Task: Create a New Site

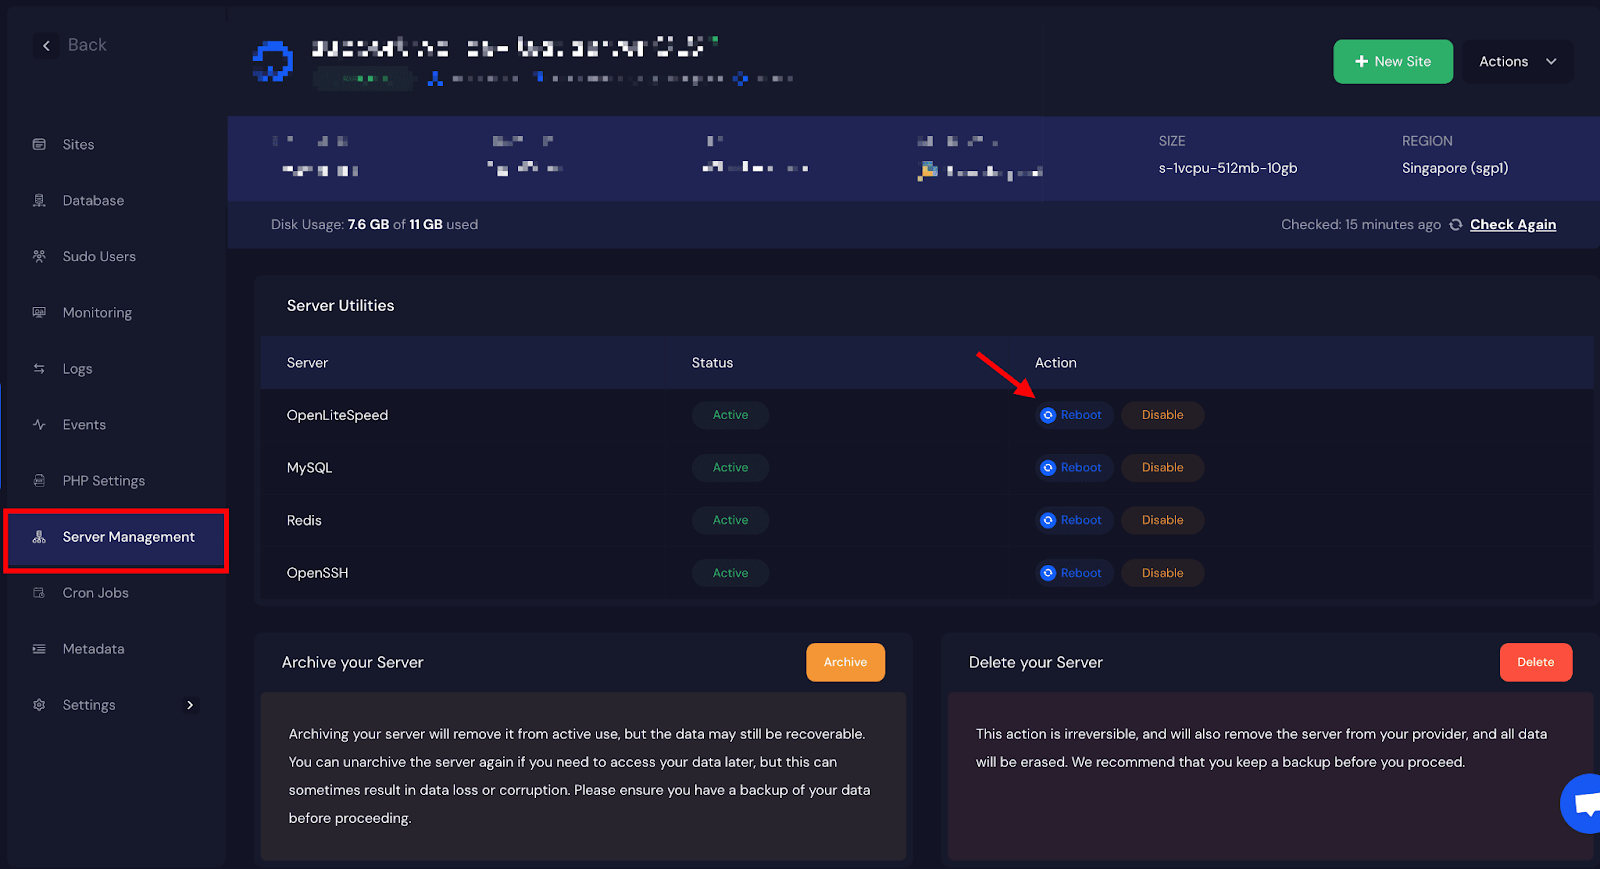Action: pos(1393,61)
